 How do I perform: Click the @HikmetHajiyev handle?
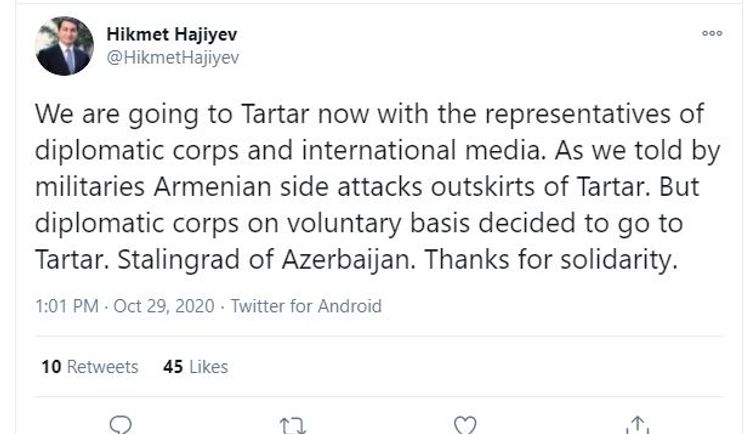172,57
